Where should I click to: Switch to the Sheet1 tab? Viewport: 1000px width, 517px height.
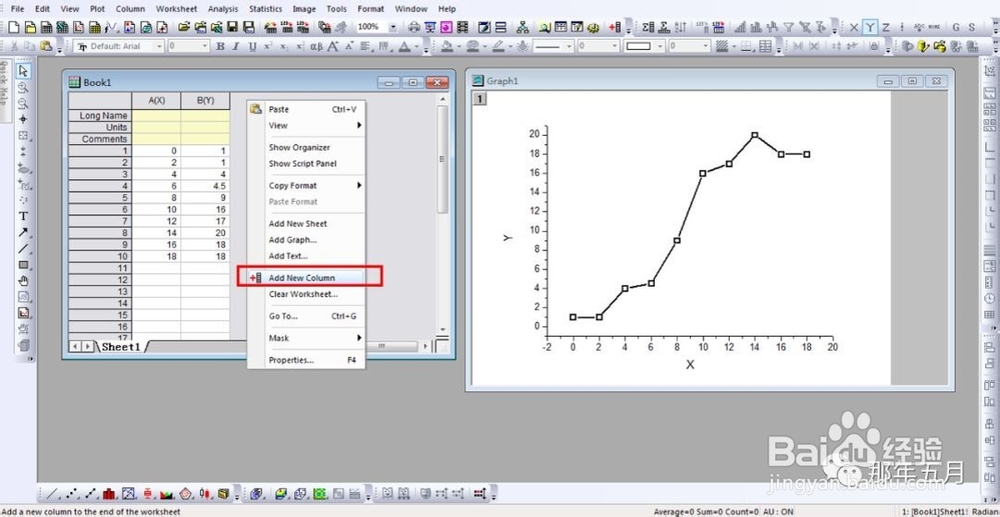coord(121,347)
